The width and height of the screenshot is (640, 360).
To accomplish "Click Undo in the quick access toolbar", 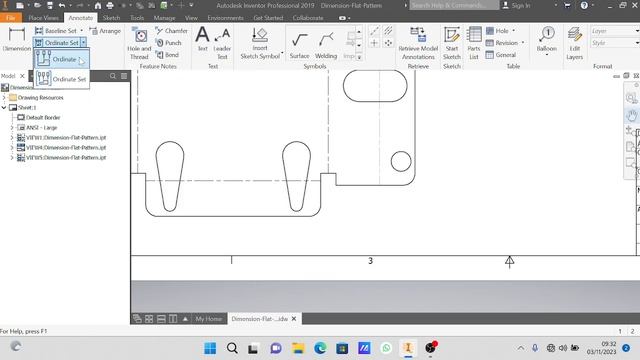I will pyautogui.click(x=62, y=5).
